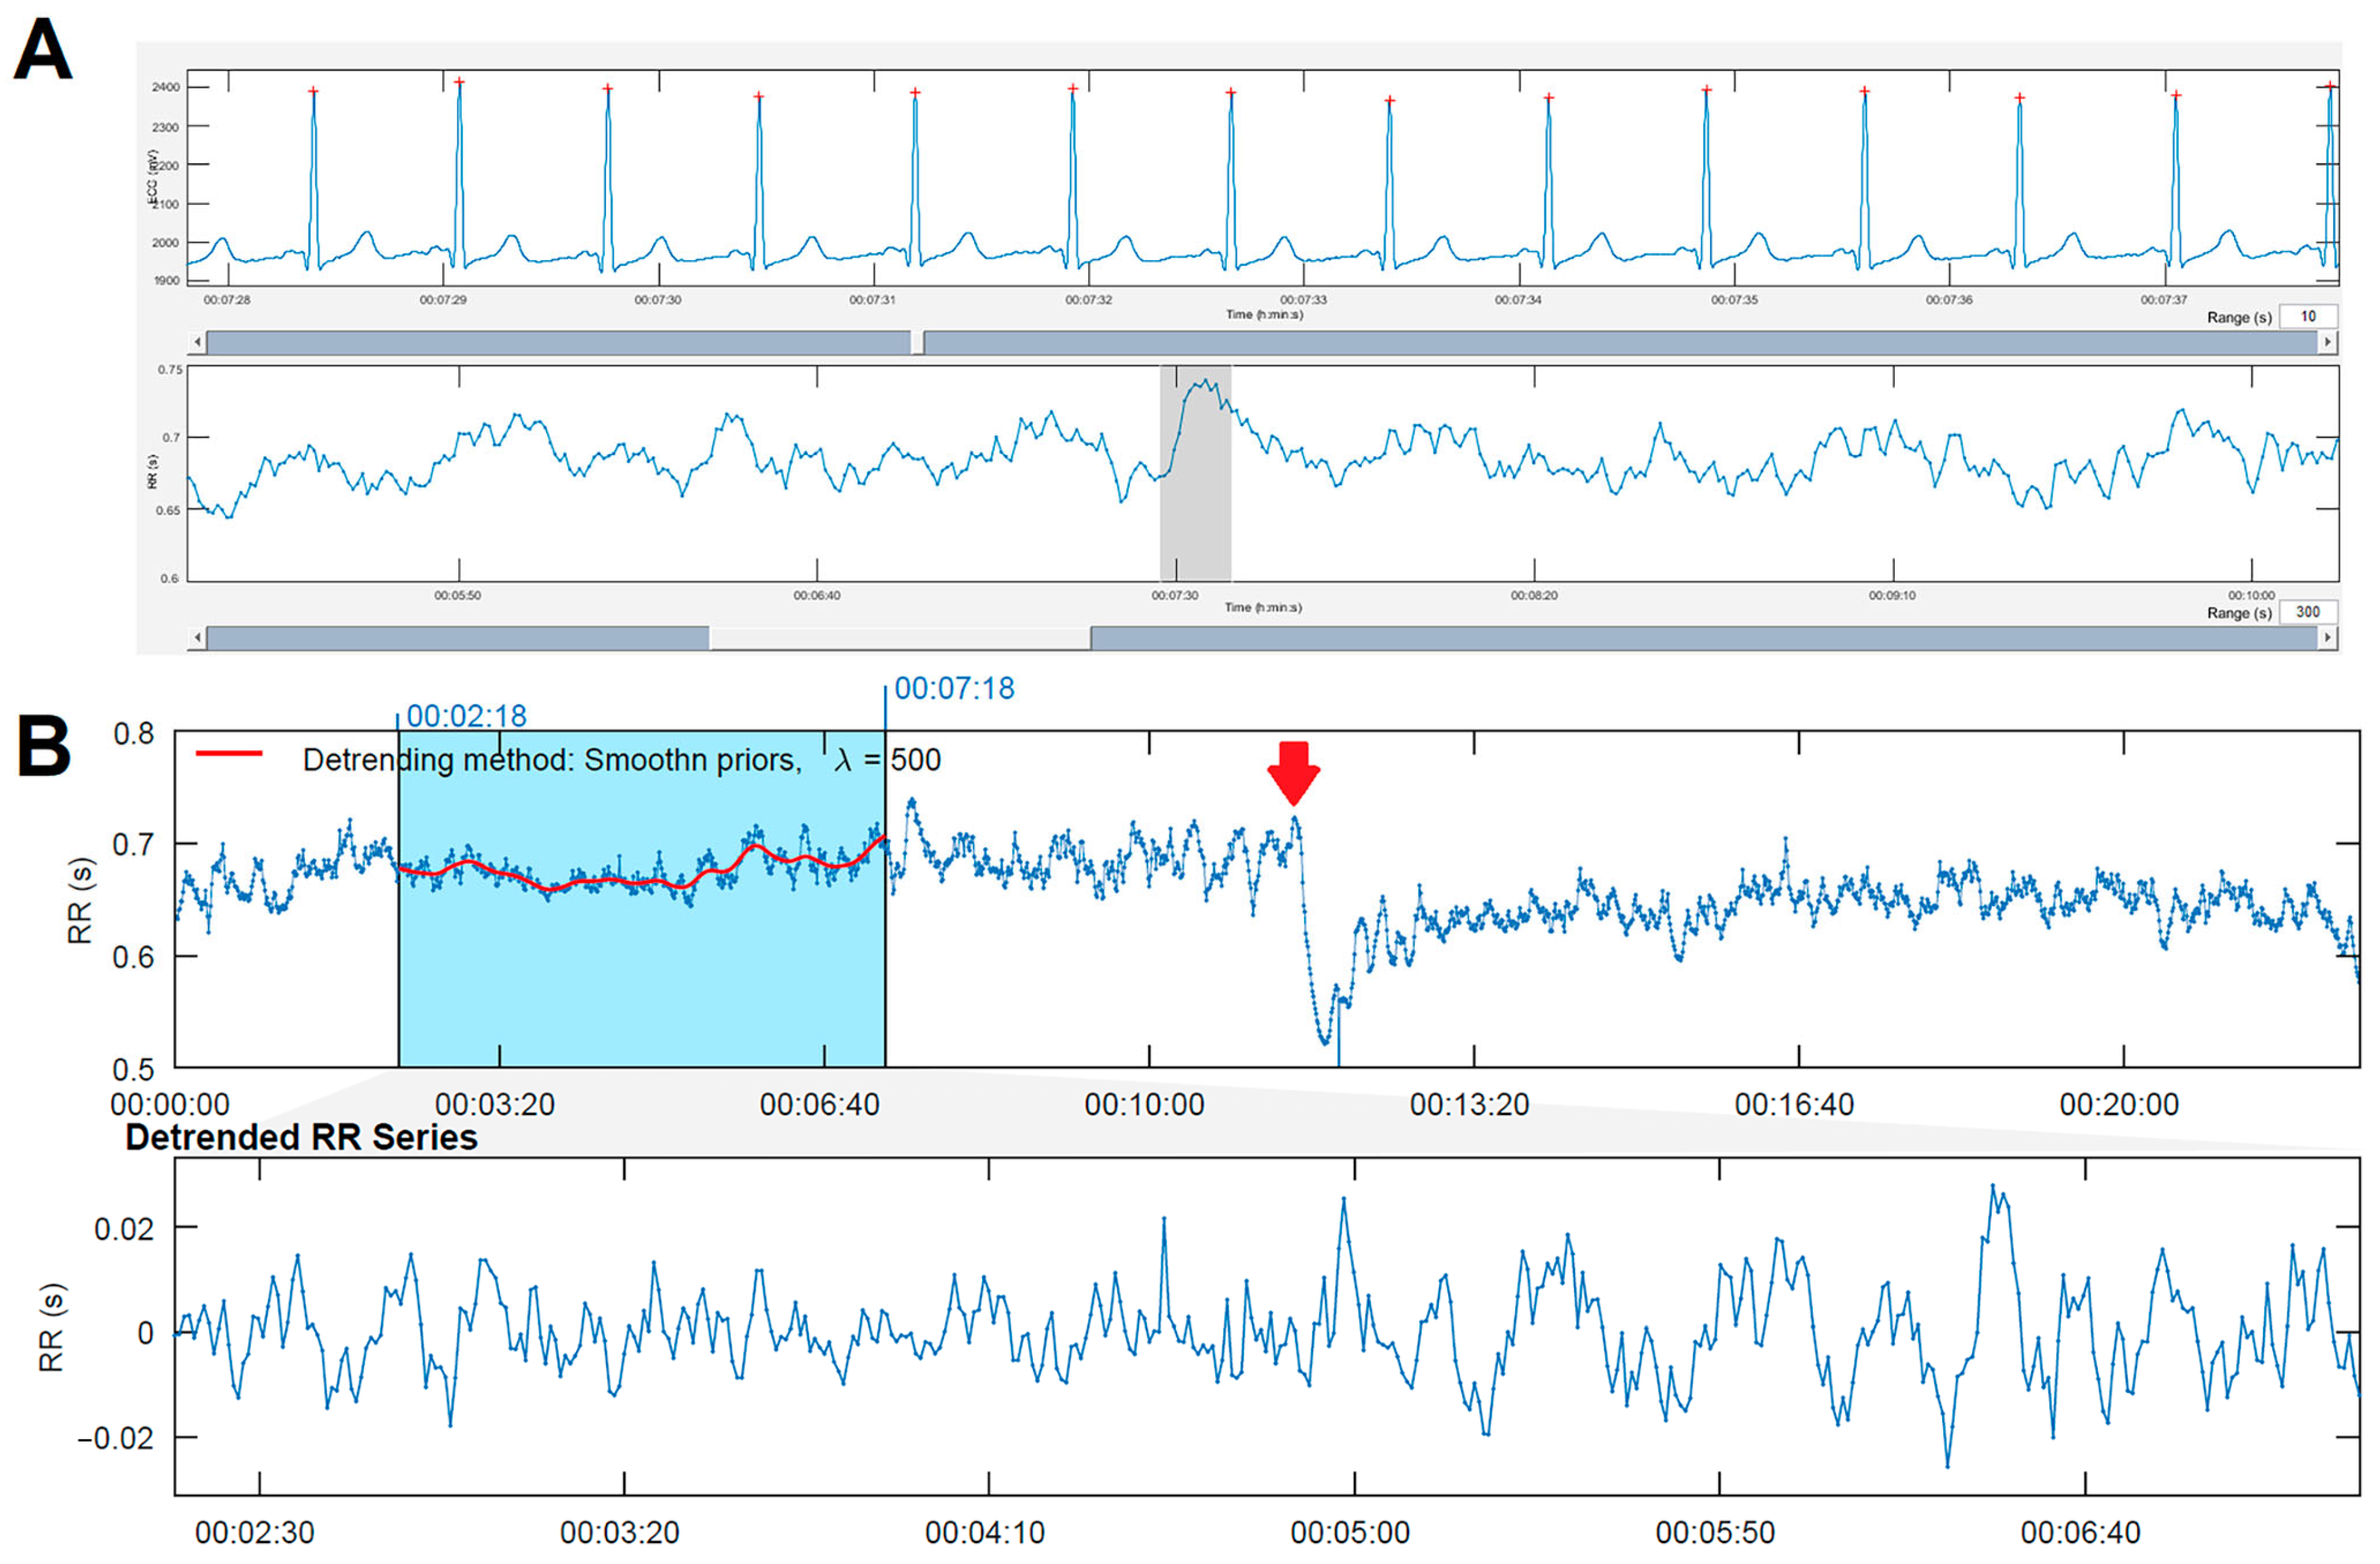Click the red downward arrow marker
The width and height of the screenshot is (2380, 1564).
(1293, 772)
